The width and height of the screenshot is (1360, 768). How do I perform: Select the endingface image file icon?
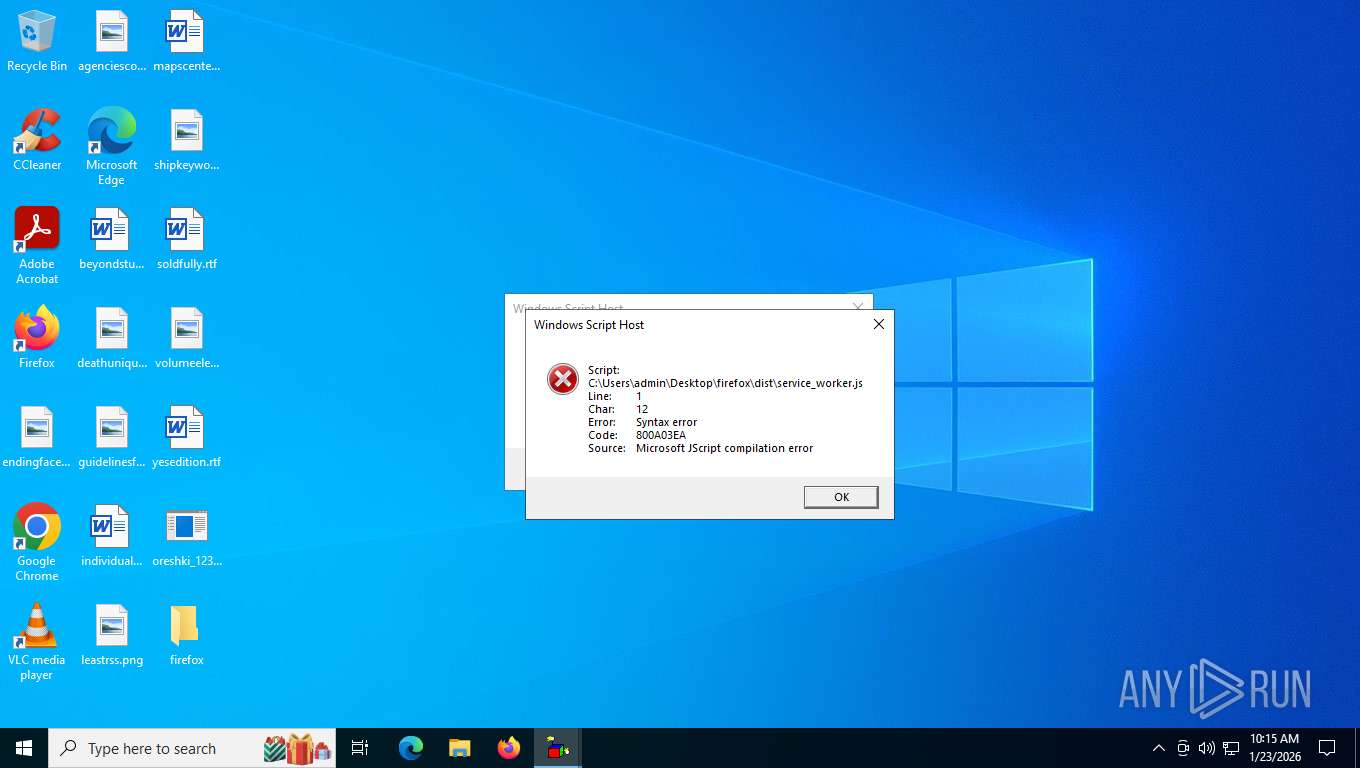coord(37,437)
